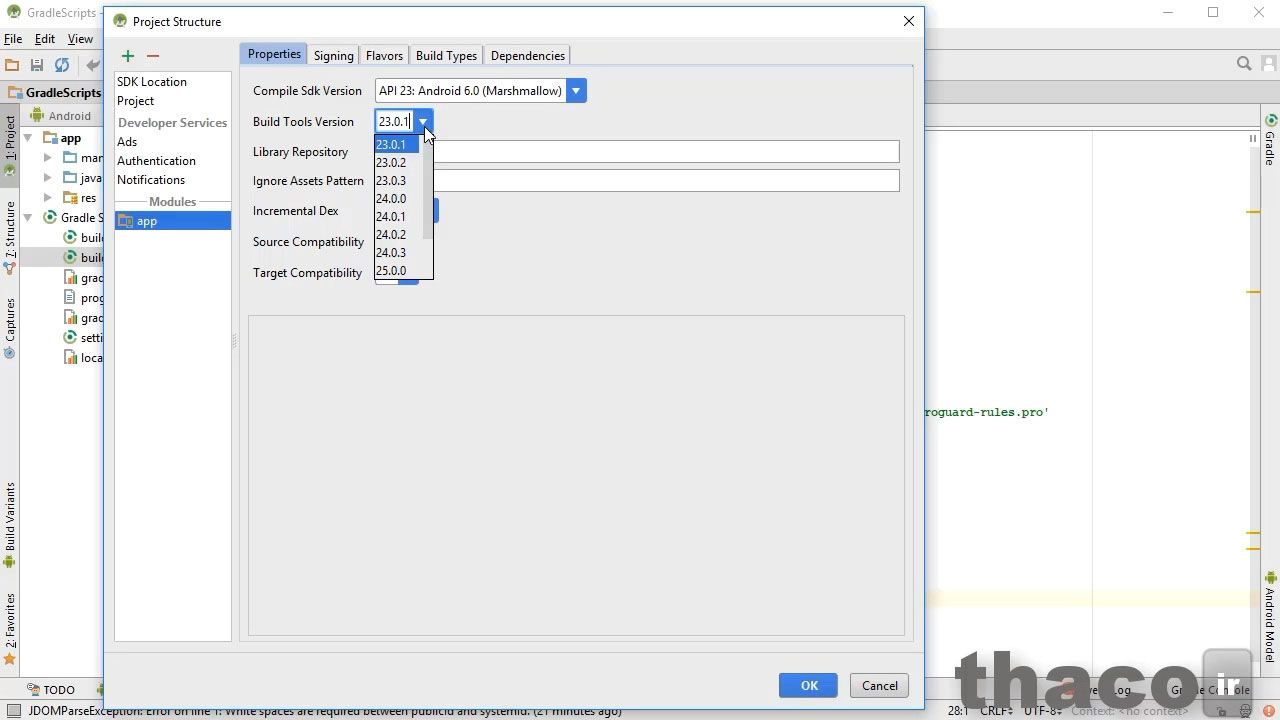Click the Open folder toolbar icon in main window
1280x720 pixels.
point(12,65)
